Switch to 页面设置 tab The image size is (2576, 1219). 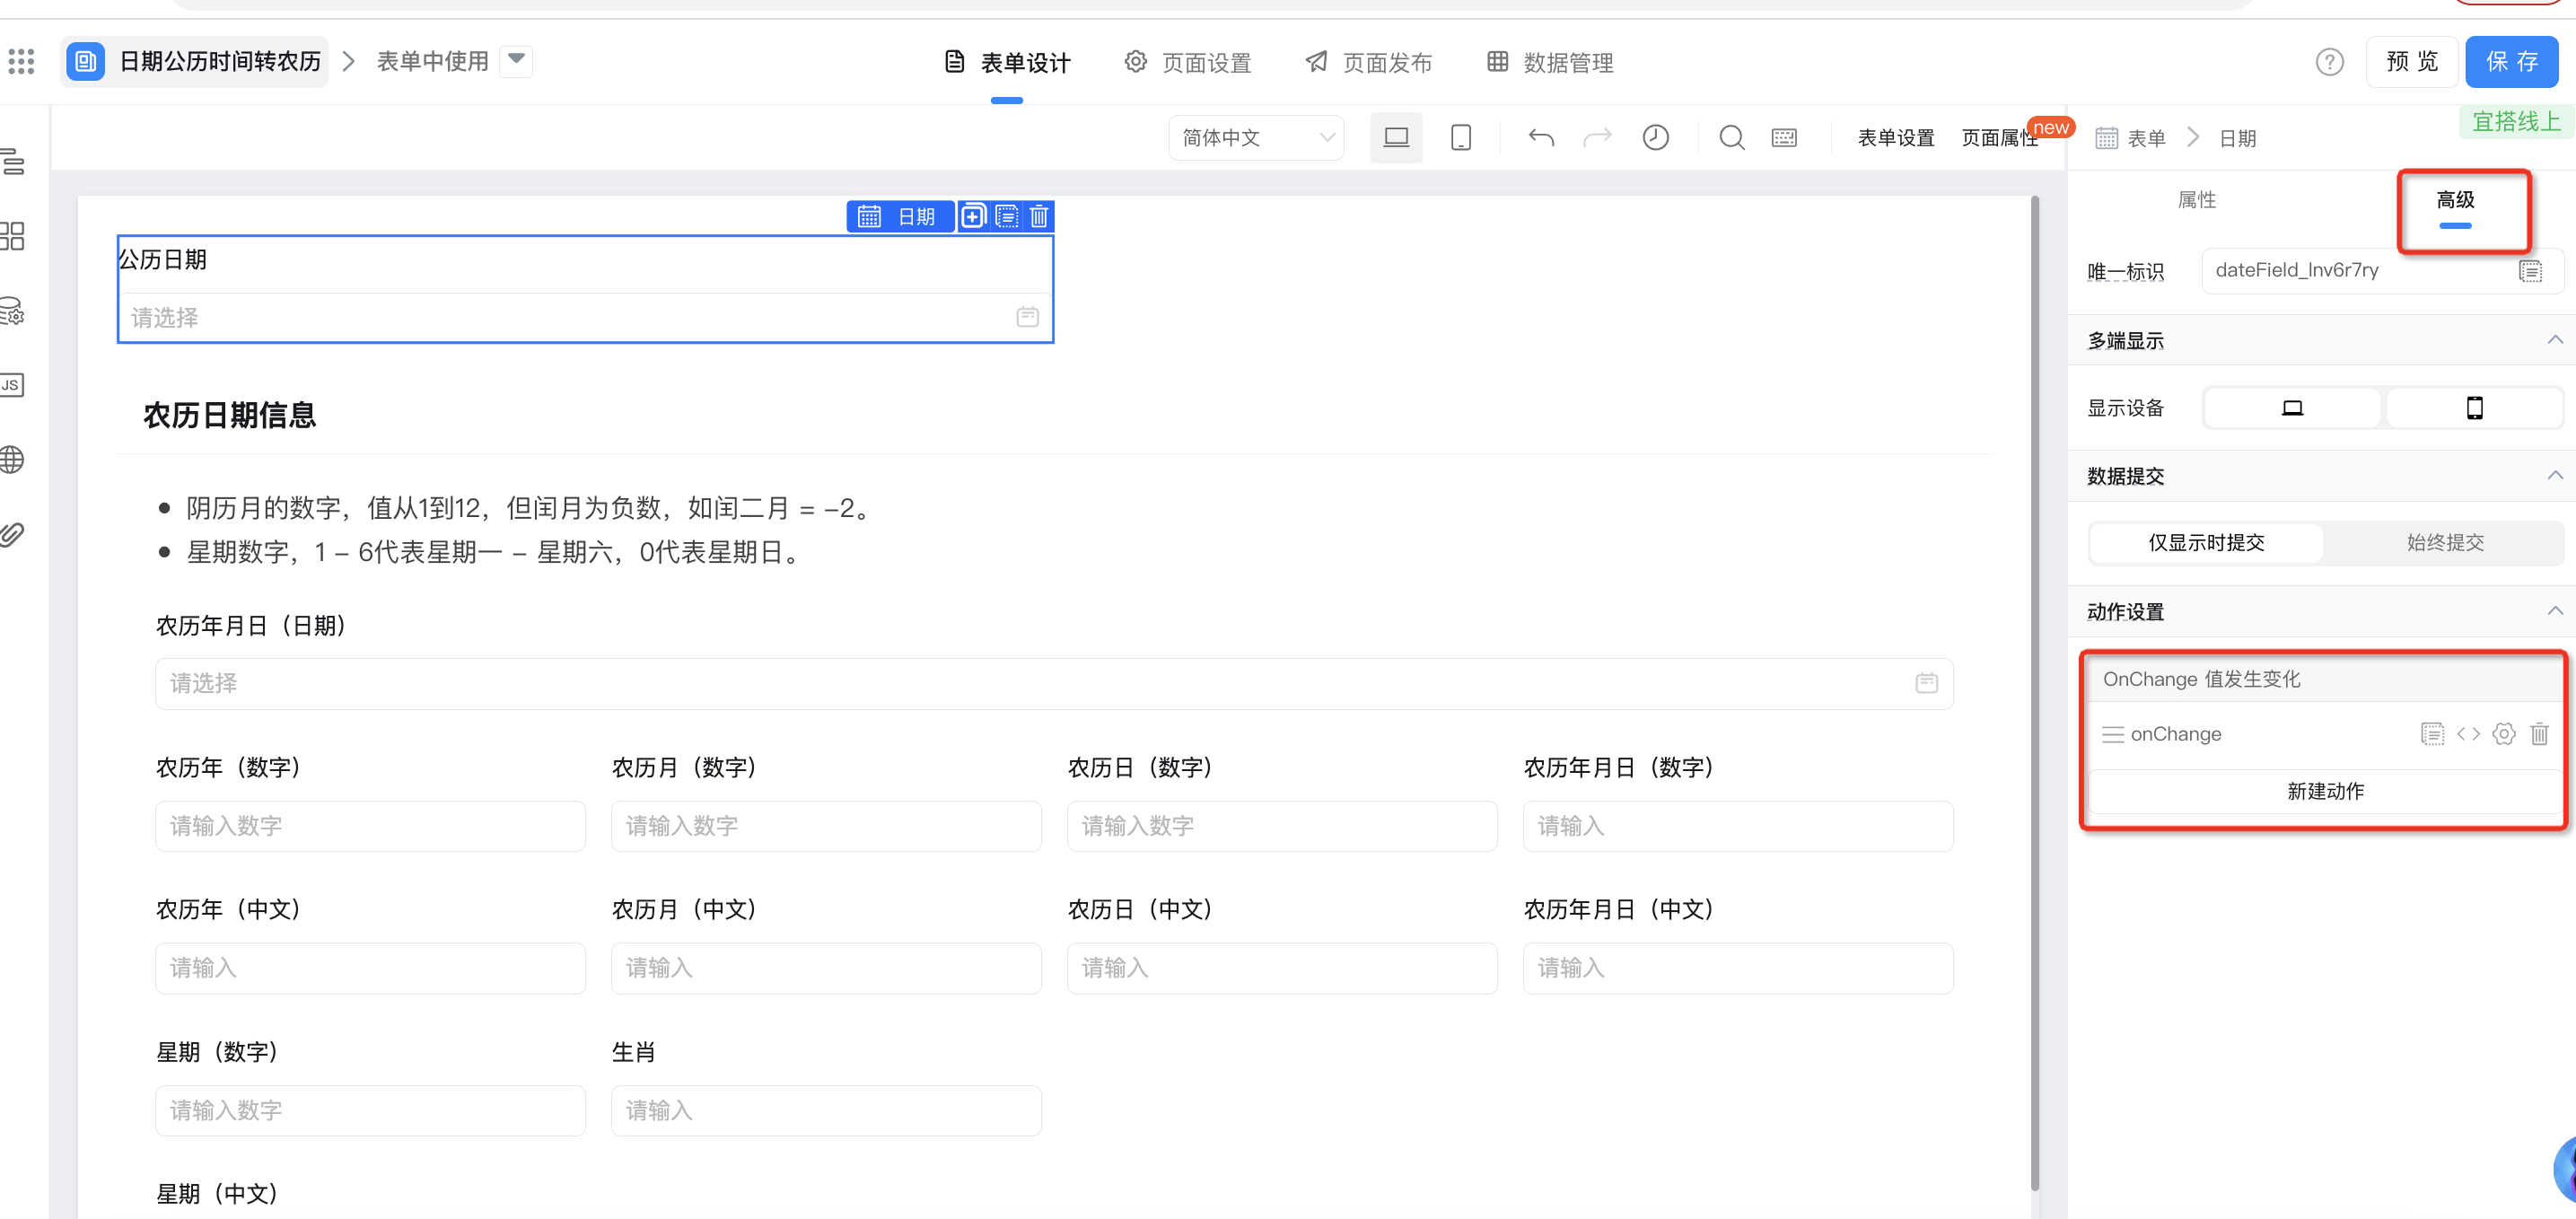click(x=1187, y=63)
